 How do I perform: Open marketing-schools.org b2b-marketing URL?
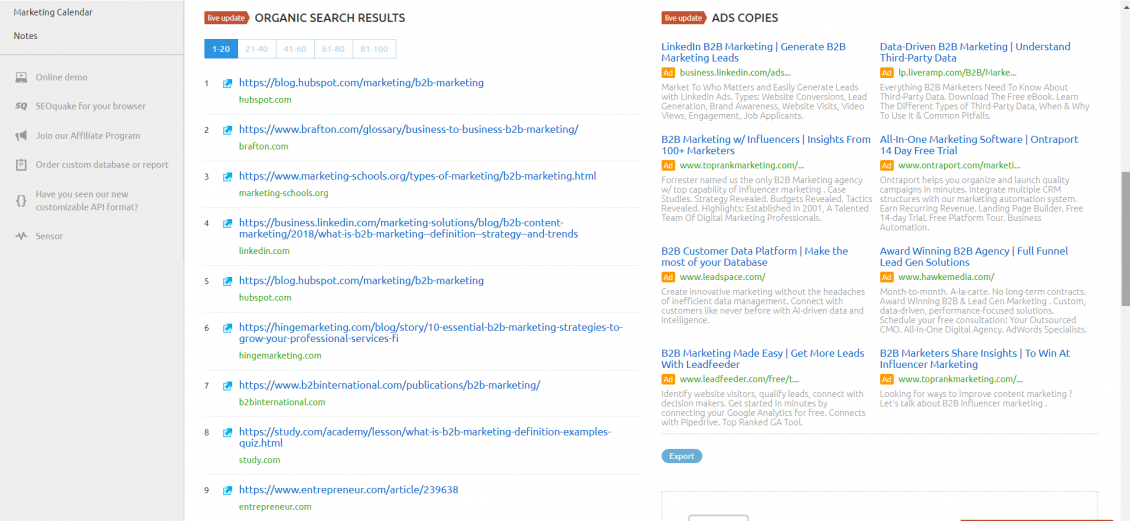[417, 176]
